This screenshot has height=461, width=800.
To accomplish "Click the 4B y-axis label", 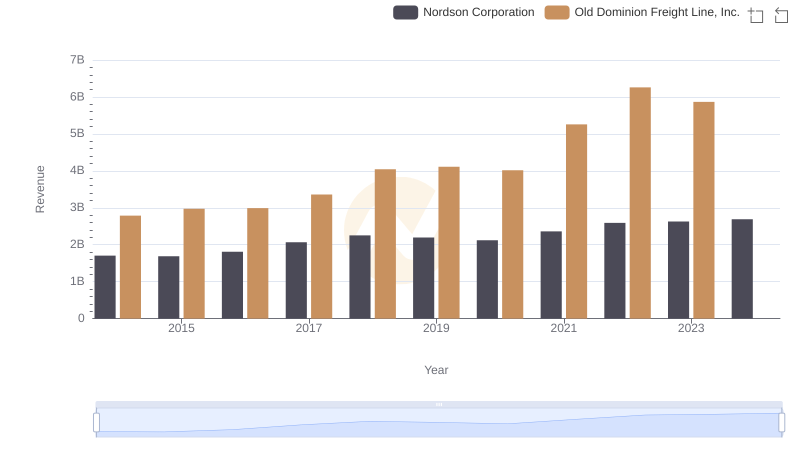I will [77, 170].
